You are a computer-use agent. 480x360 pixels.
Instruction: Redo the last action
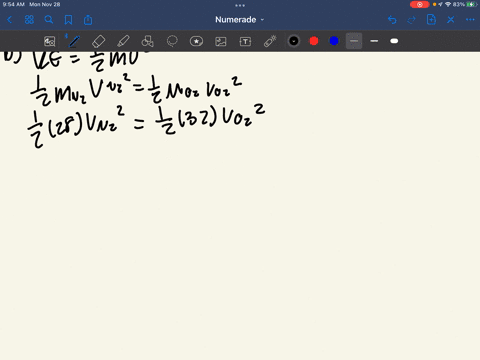(x=412, y=20)
